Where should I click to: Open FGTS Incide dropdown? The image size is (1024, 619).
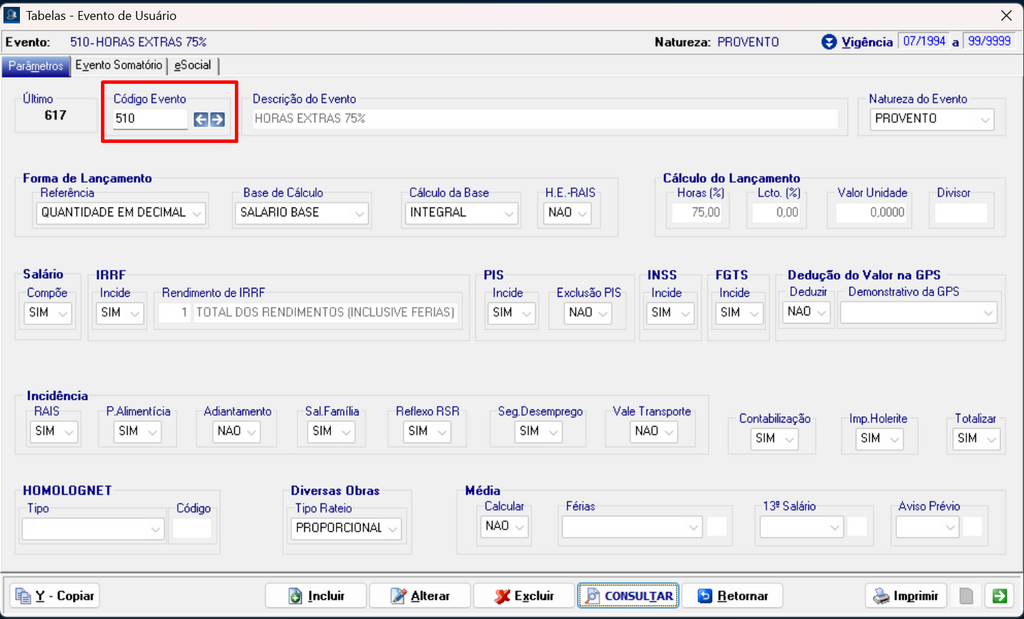[739, 313]
